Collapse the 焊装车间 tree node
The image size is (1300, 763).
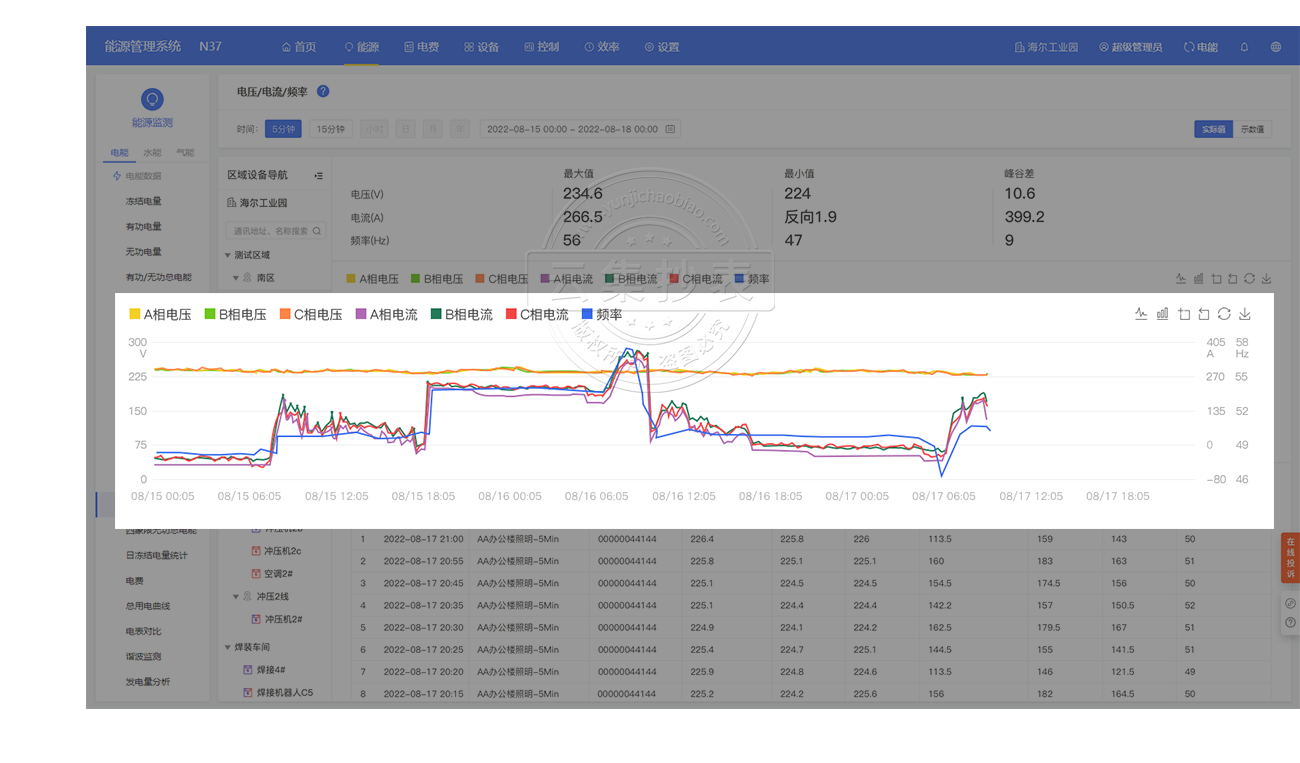click(x=228, y=647)
